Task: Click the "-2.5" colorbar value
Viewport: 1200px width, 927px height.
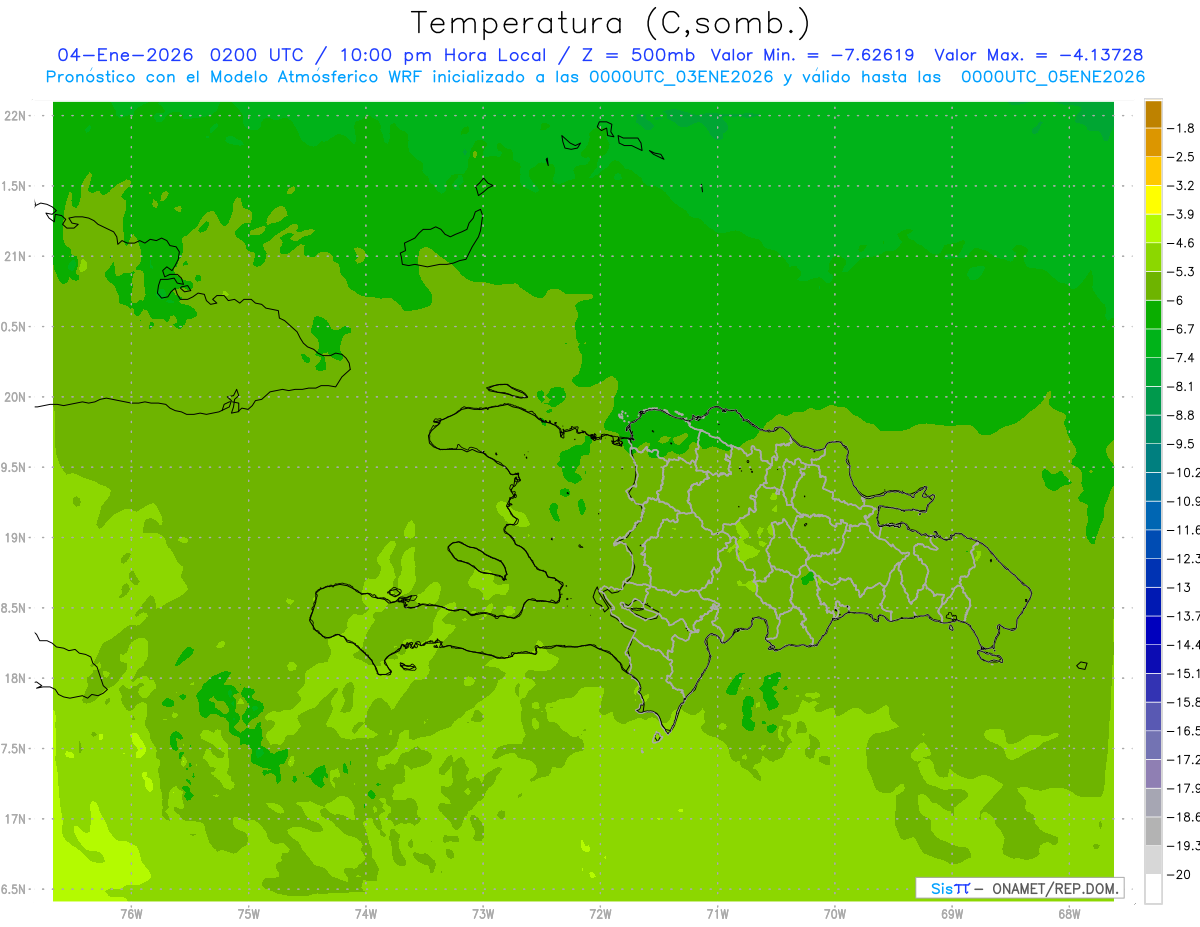Action: point(1181,157)
